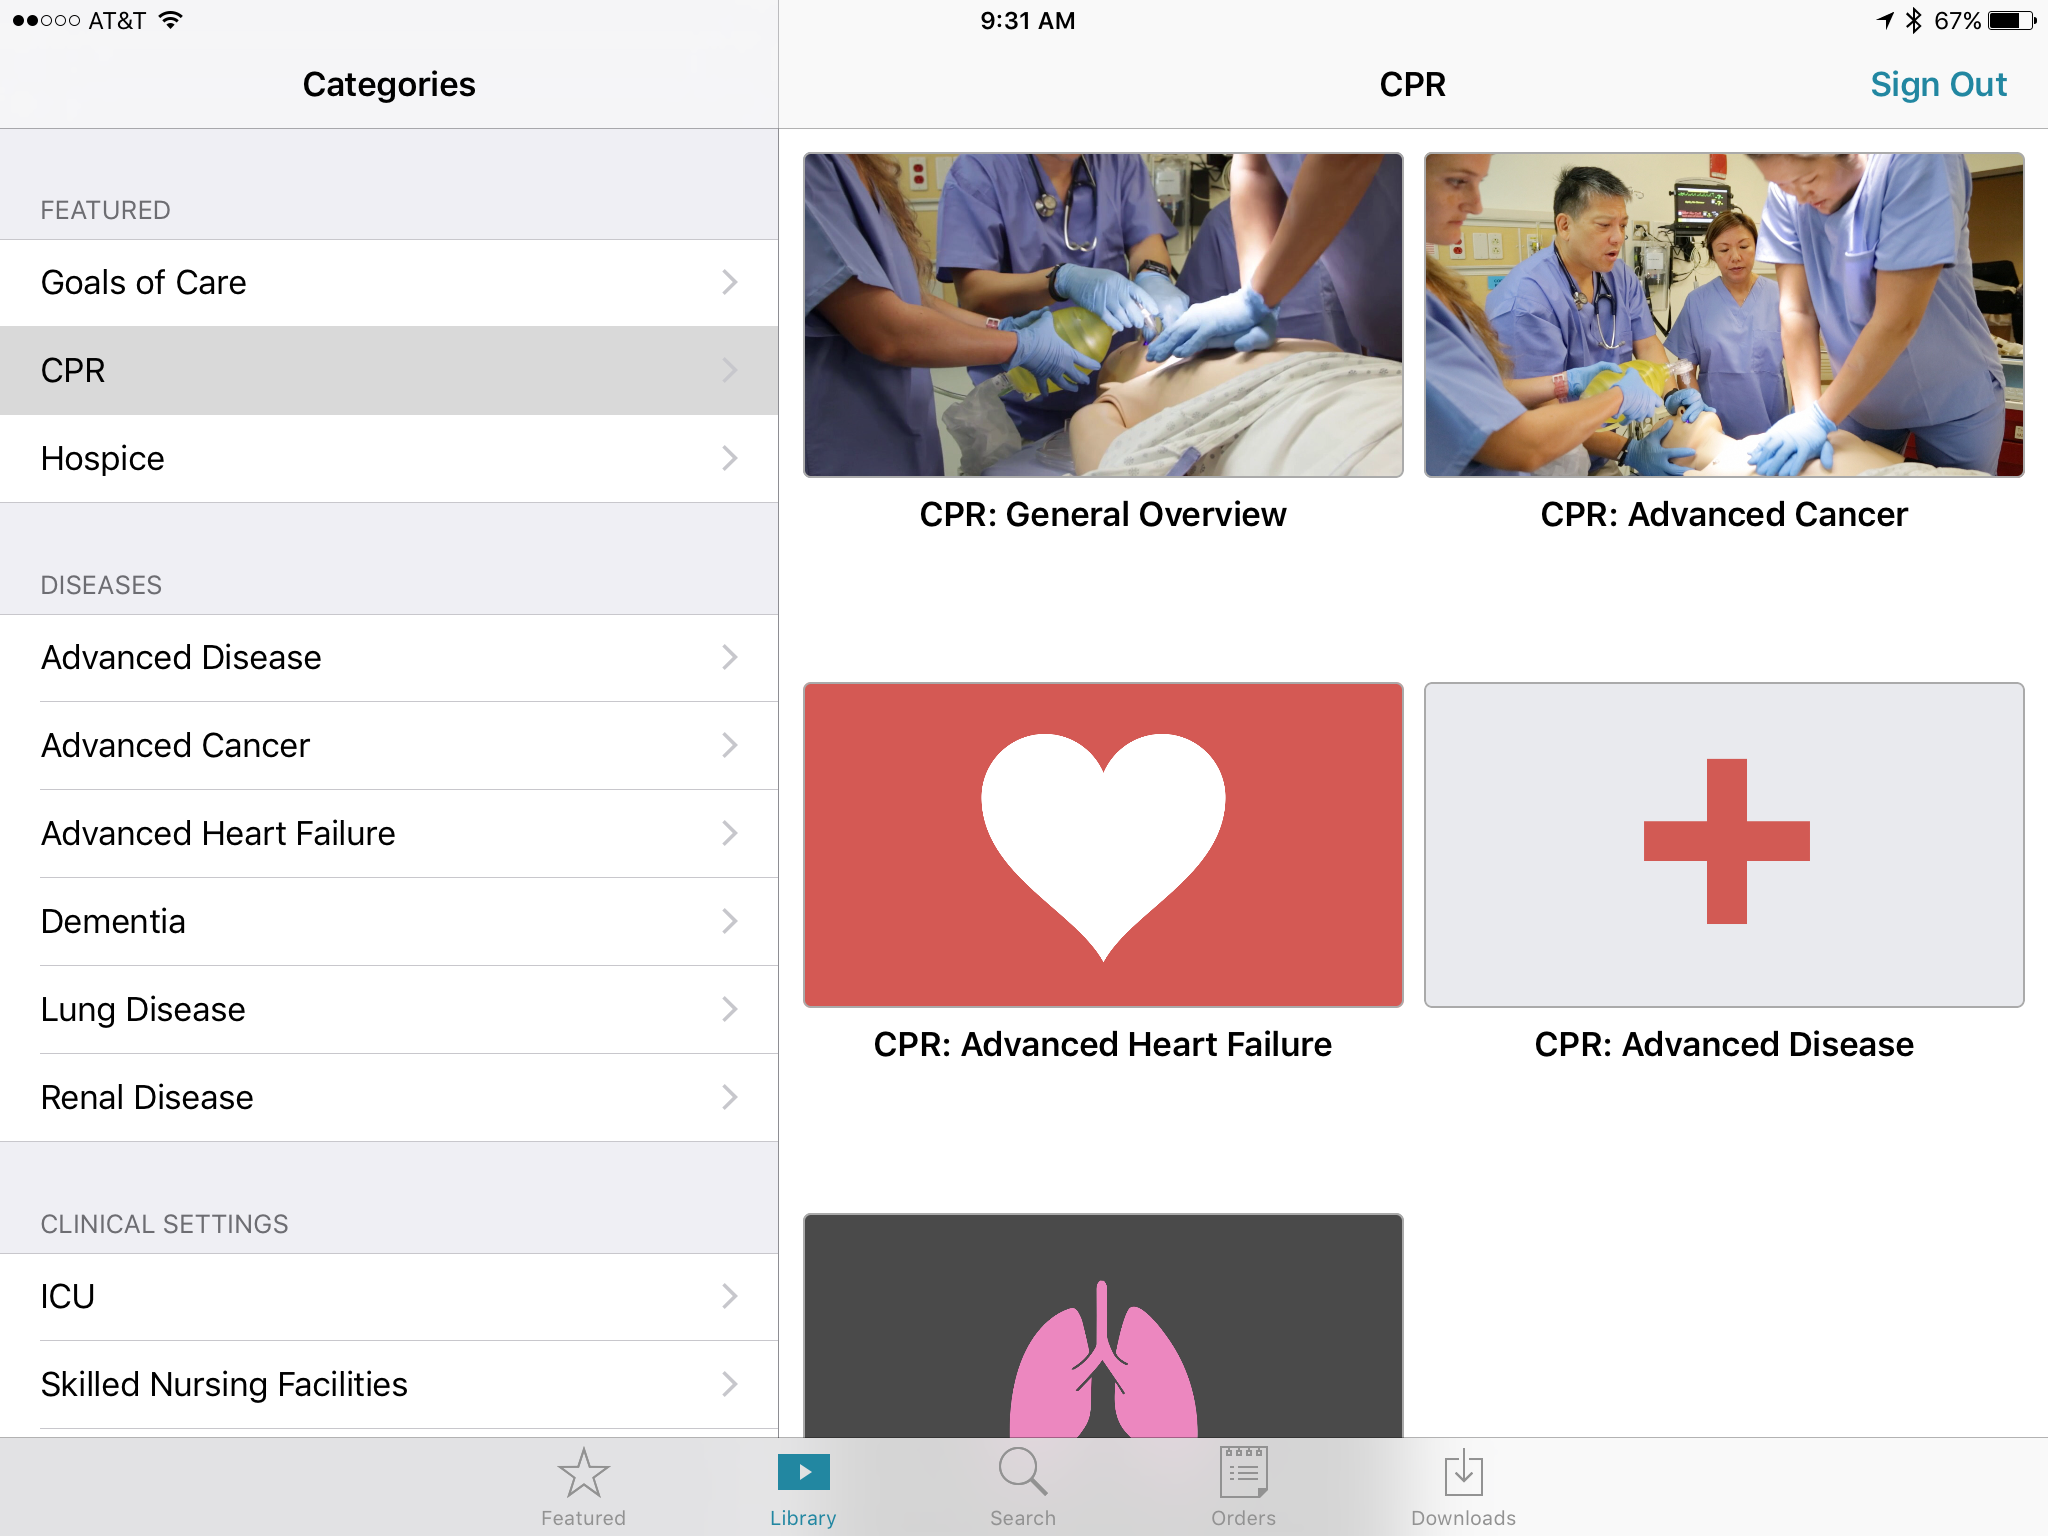The image size is (2048, 1536).
Task: Choose the Renal Disease category
Action: [x=389, y=1098]
